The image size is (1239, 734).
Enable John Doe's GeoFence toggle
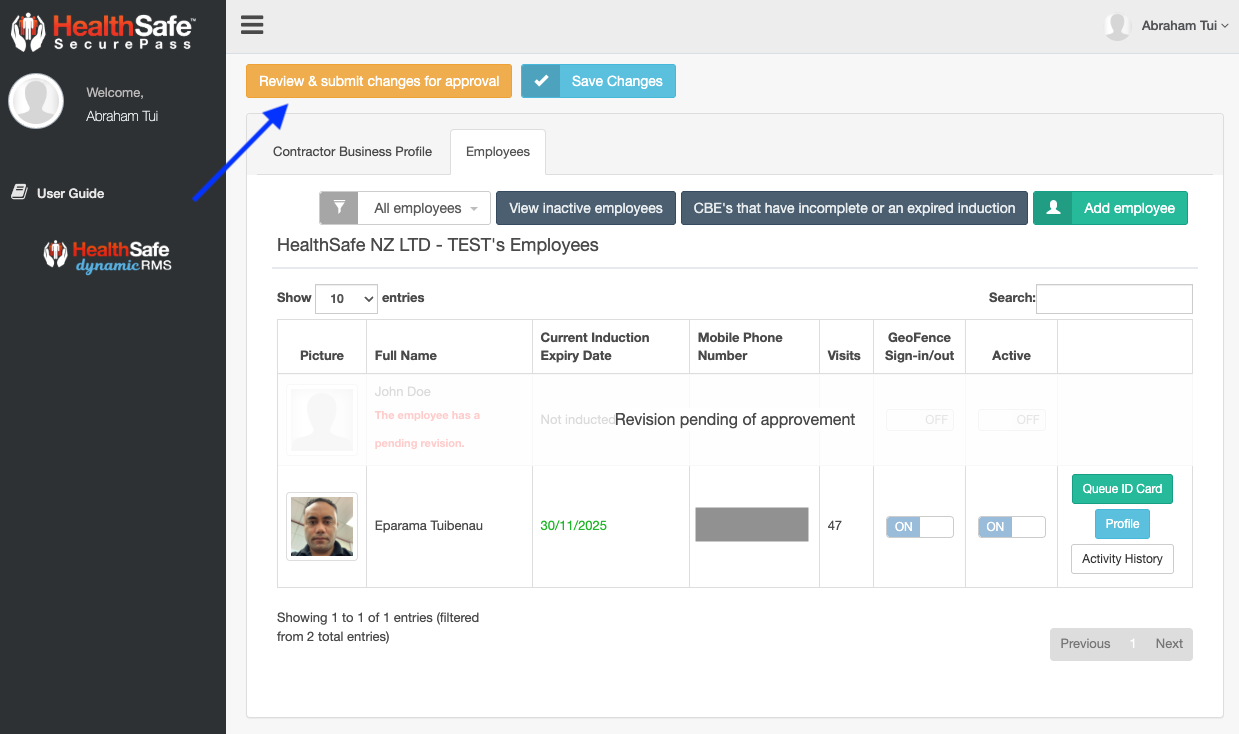tap(919, 419)
